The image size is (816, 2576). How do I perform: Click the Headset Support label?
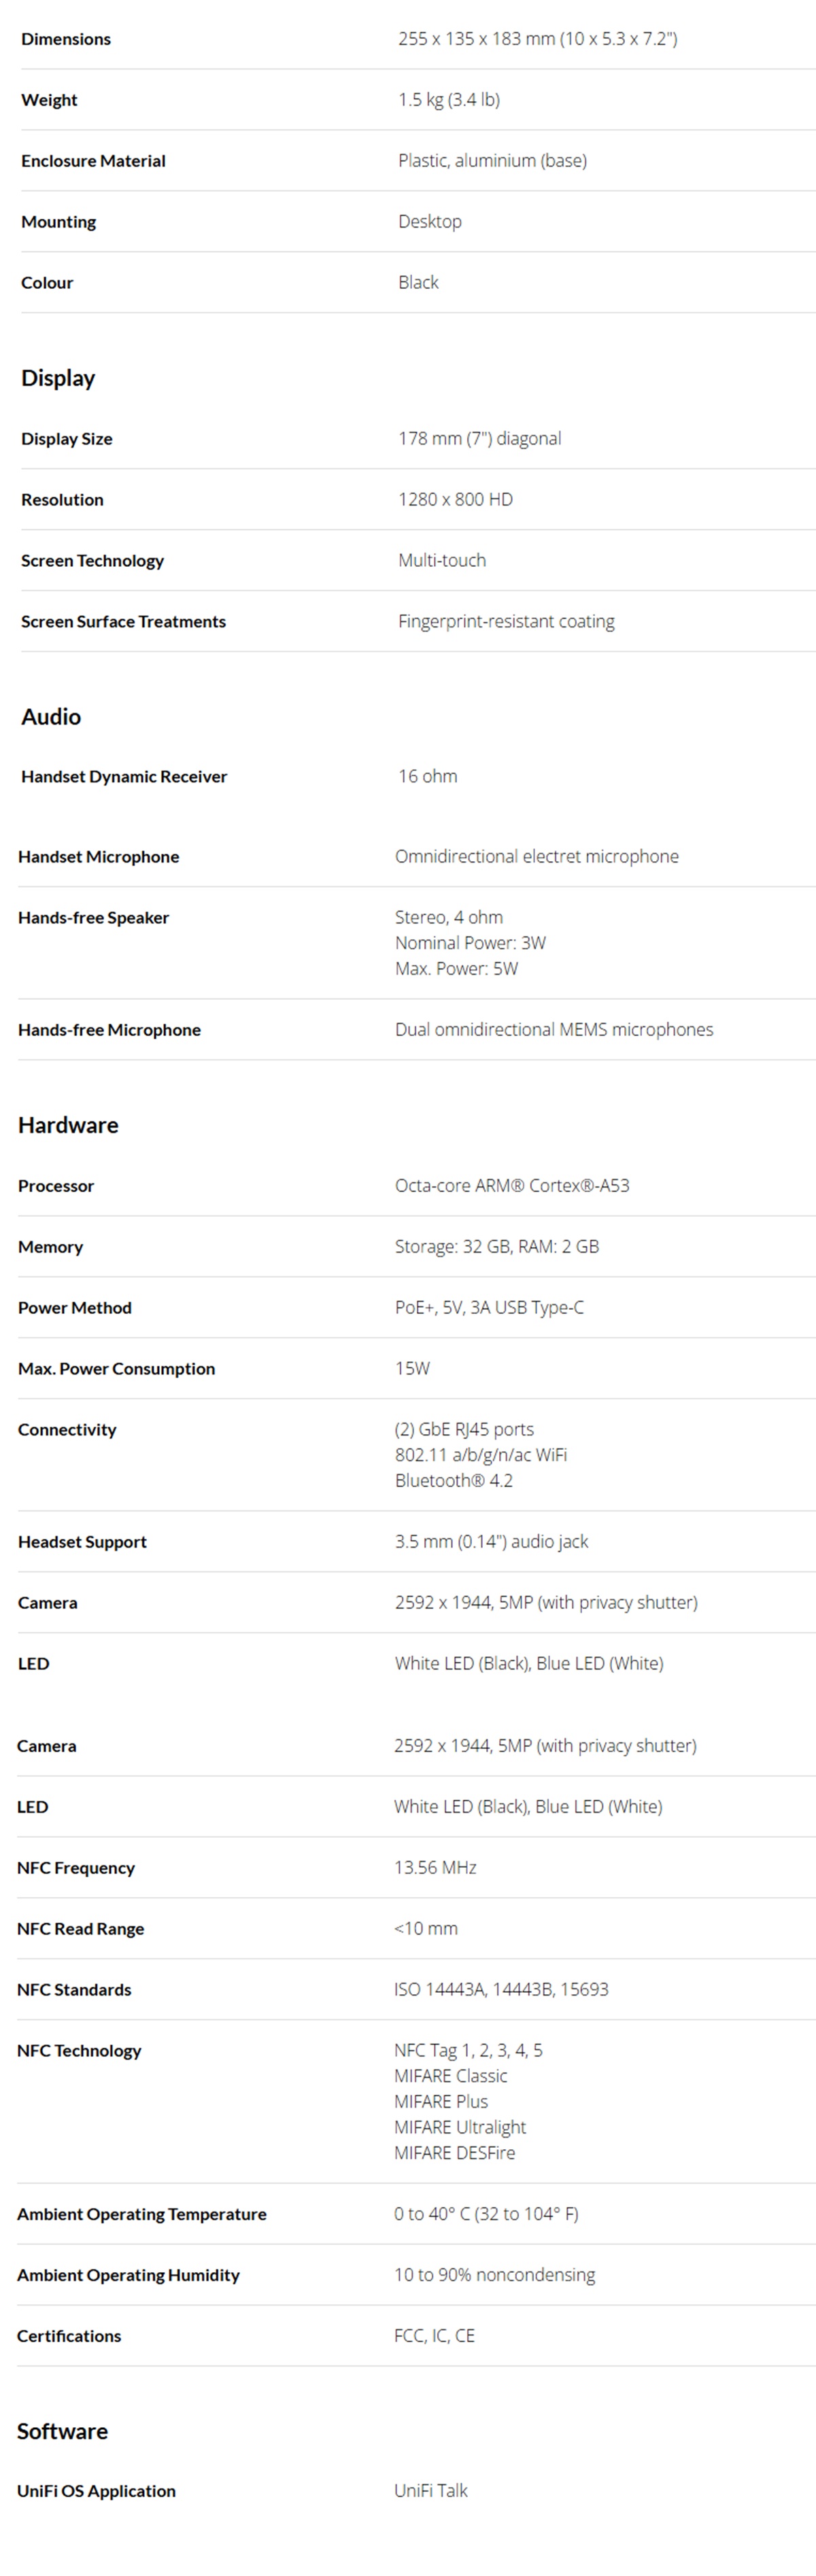click(82, 1542)
